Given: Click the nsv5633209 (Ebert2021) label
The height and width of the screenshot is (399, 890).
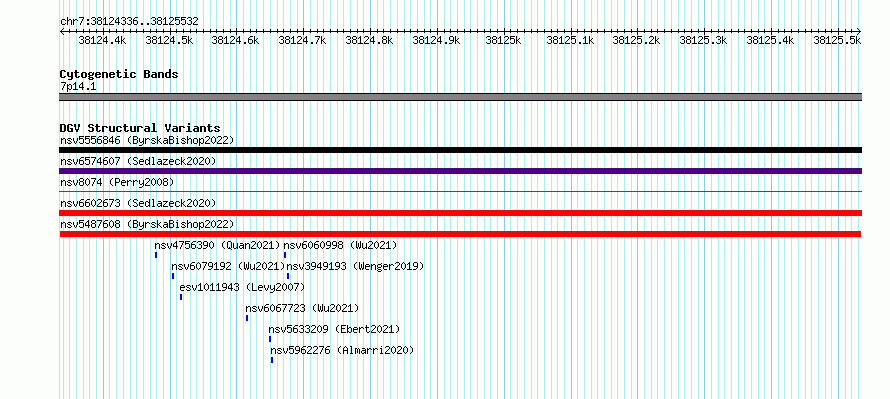Looking at the screenshot, I should 334,329.
